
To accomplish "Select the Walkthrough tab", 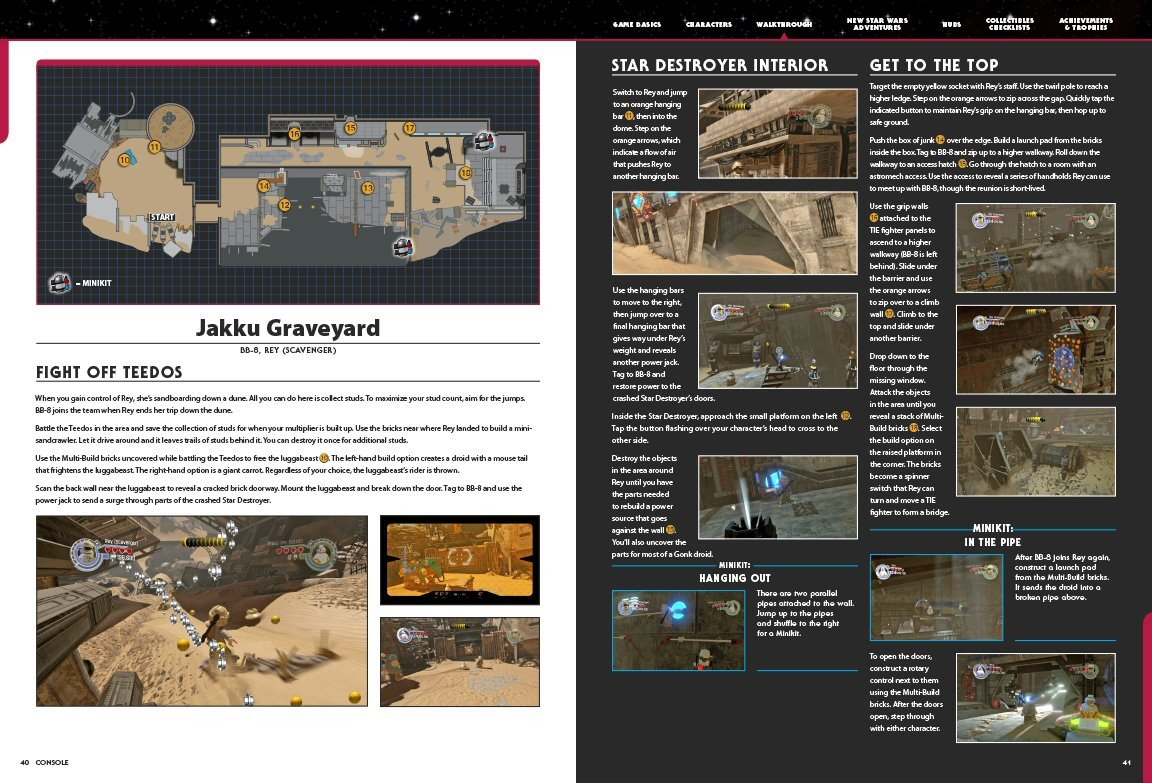I will pos(784,24).
